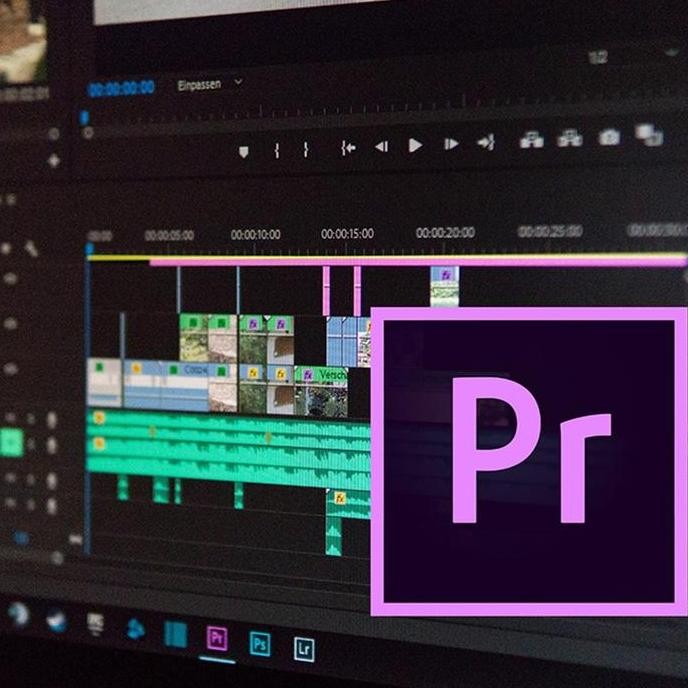Click the Mark Out brace button
Viewport: 688px width, 688px height.
click(x=306, y=150)
